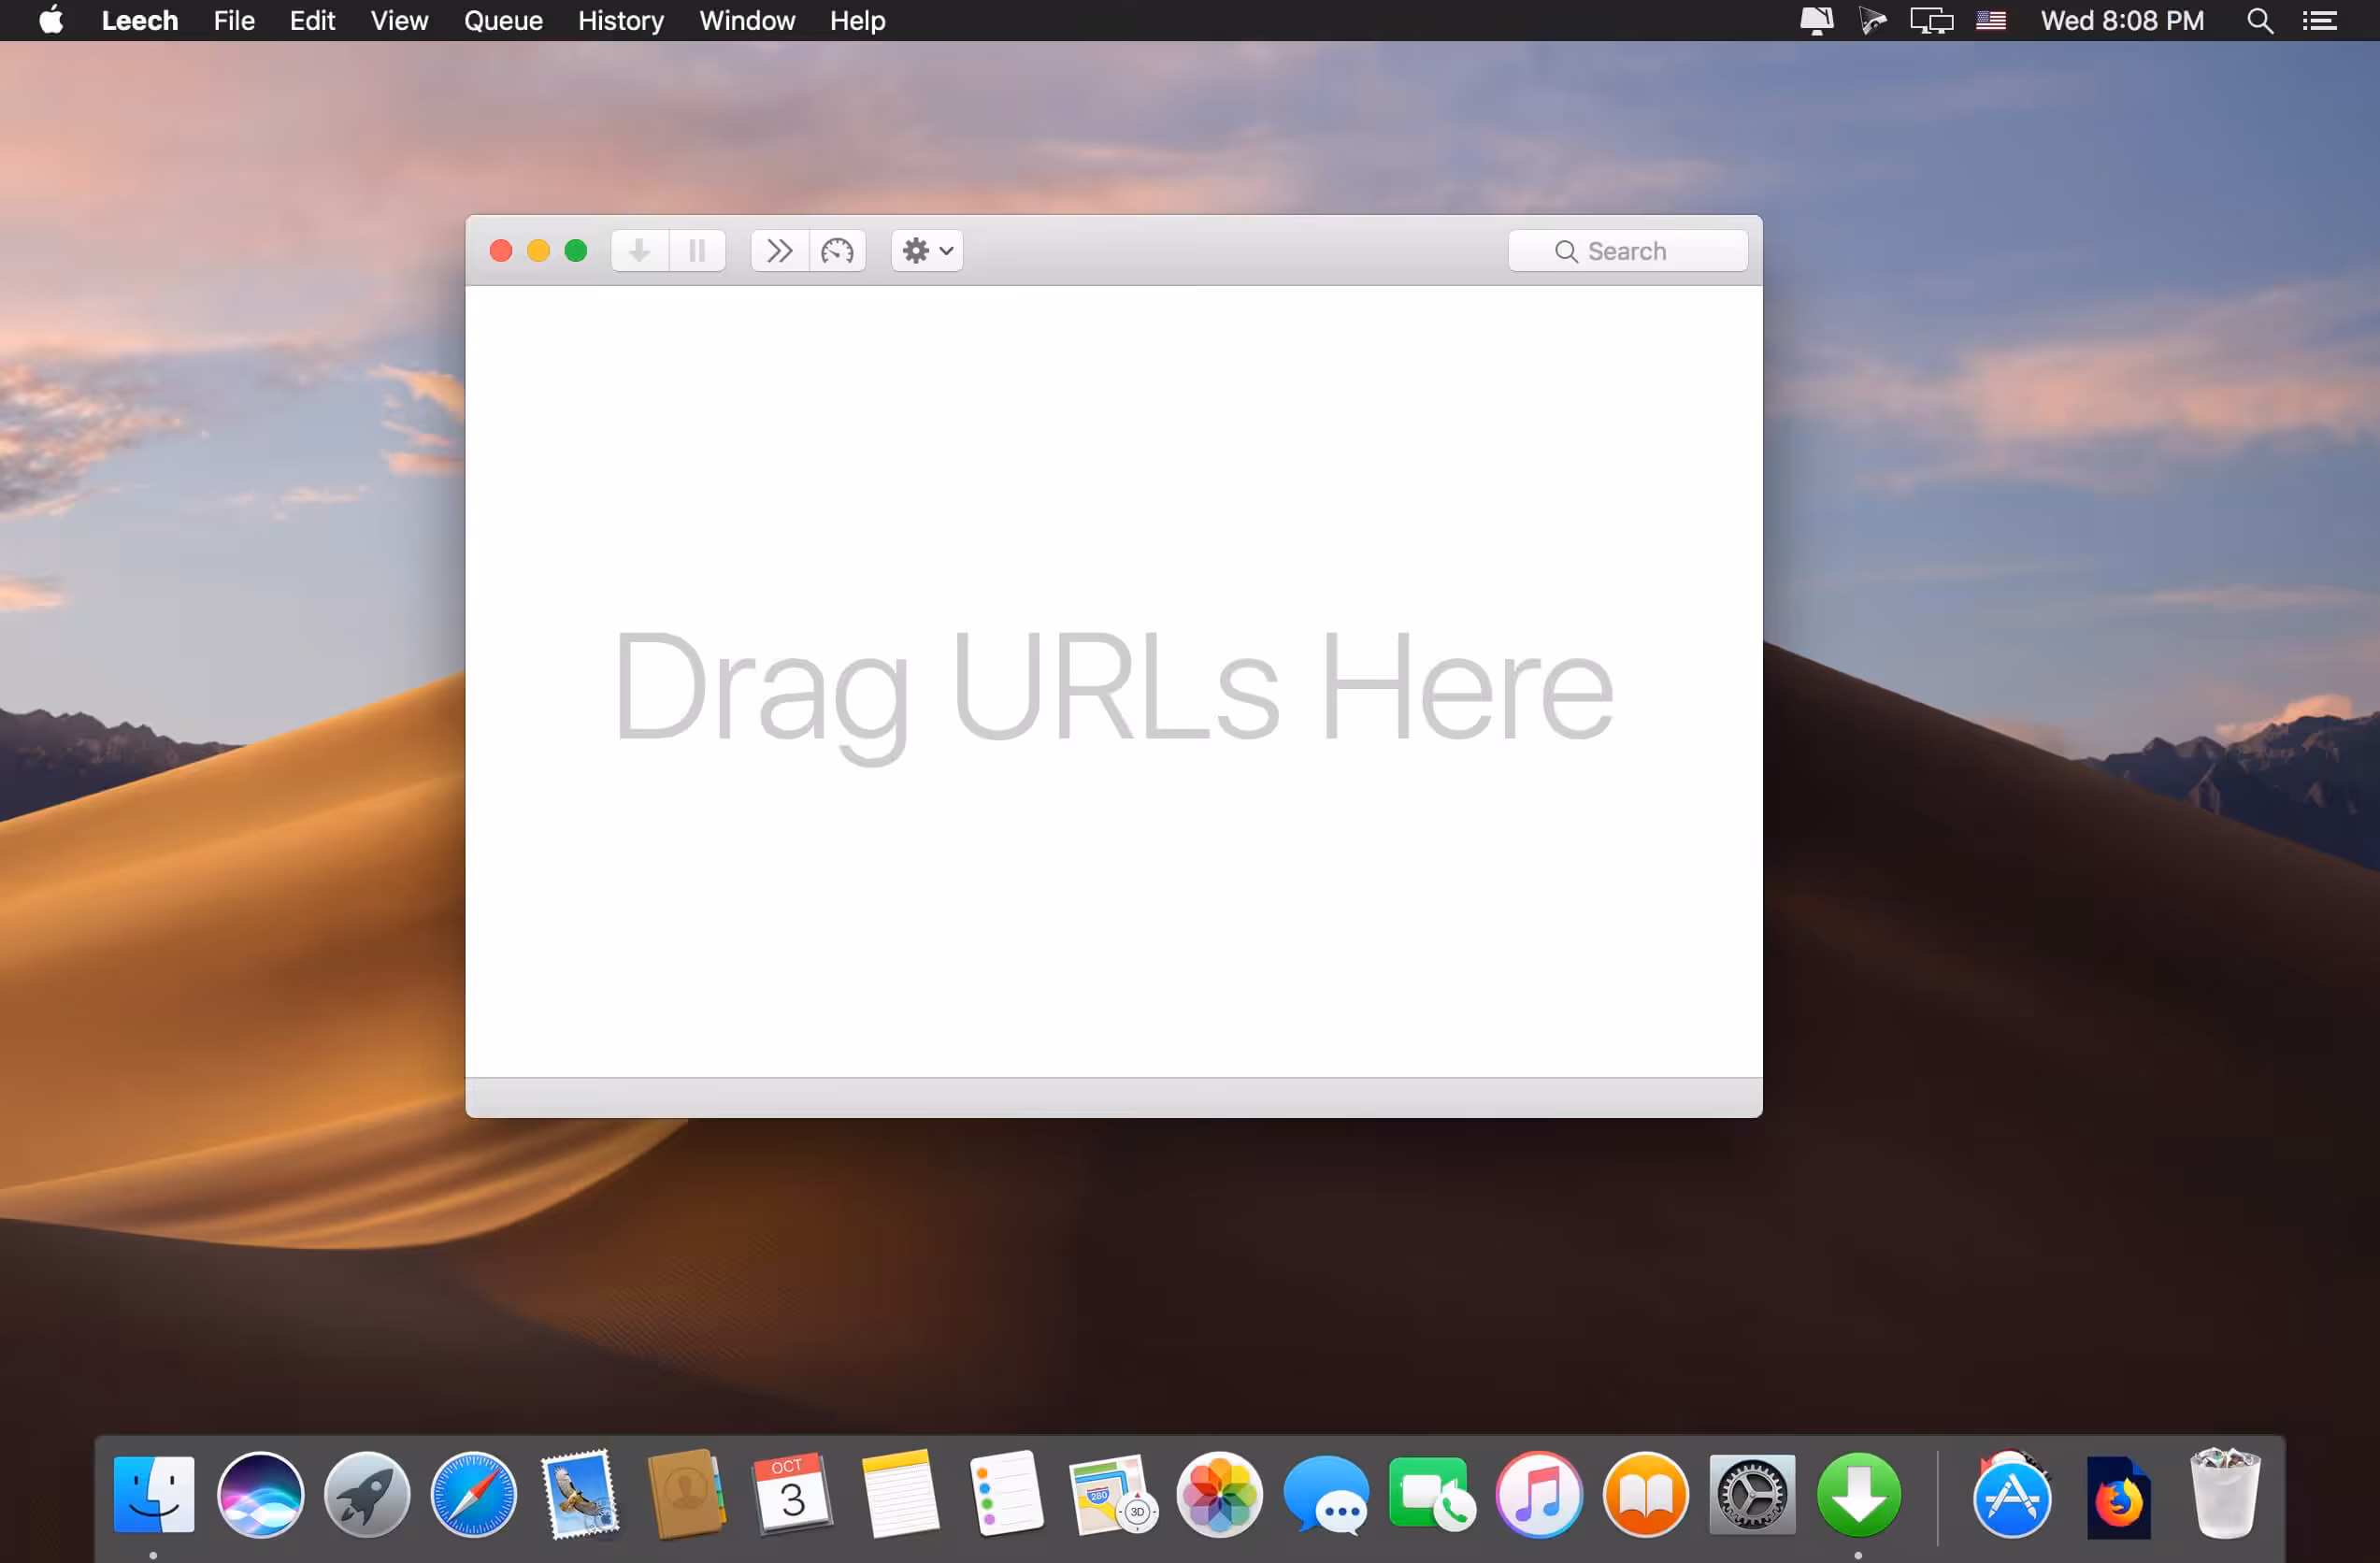
Task: Open Notification Center list icon
Action: [2320, 20]
